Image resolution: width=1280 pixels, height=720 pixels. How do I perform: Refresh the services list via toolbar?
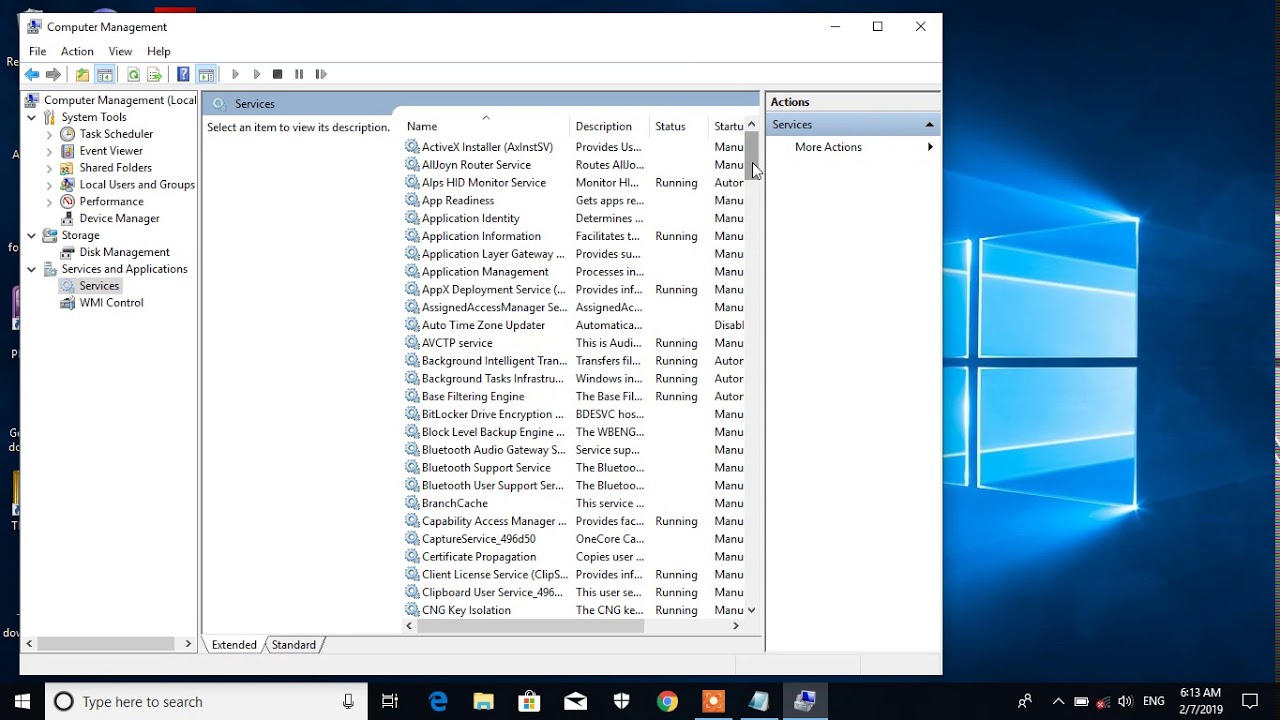tap(133, 74)
